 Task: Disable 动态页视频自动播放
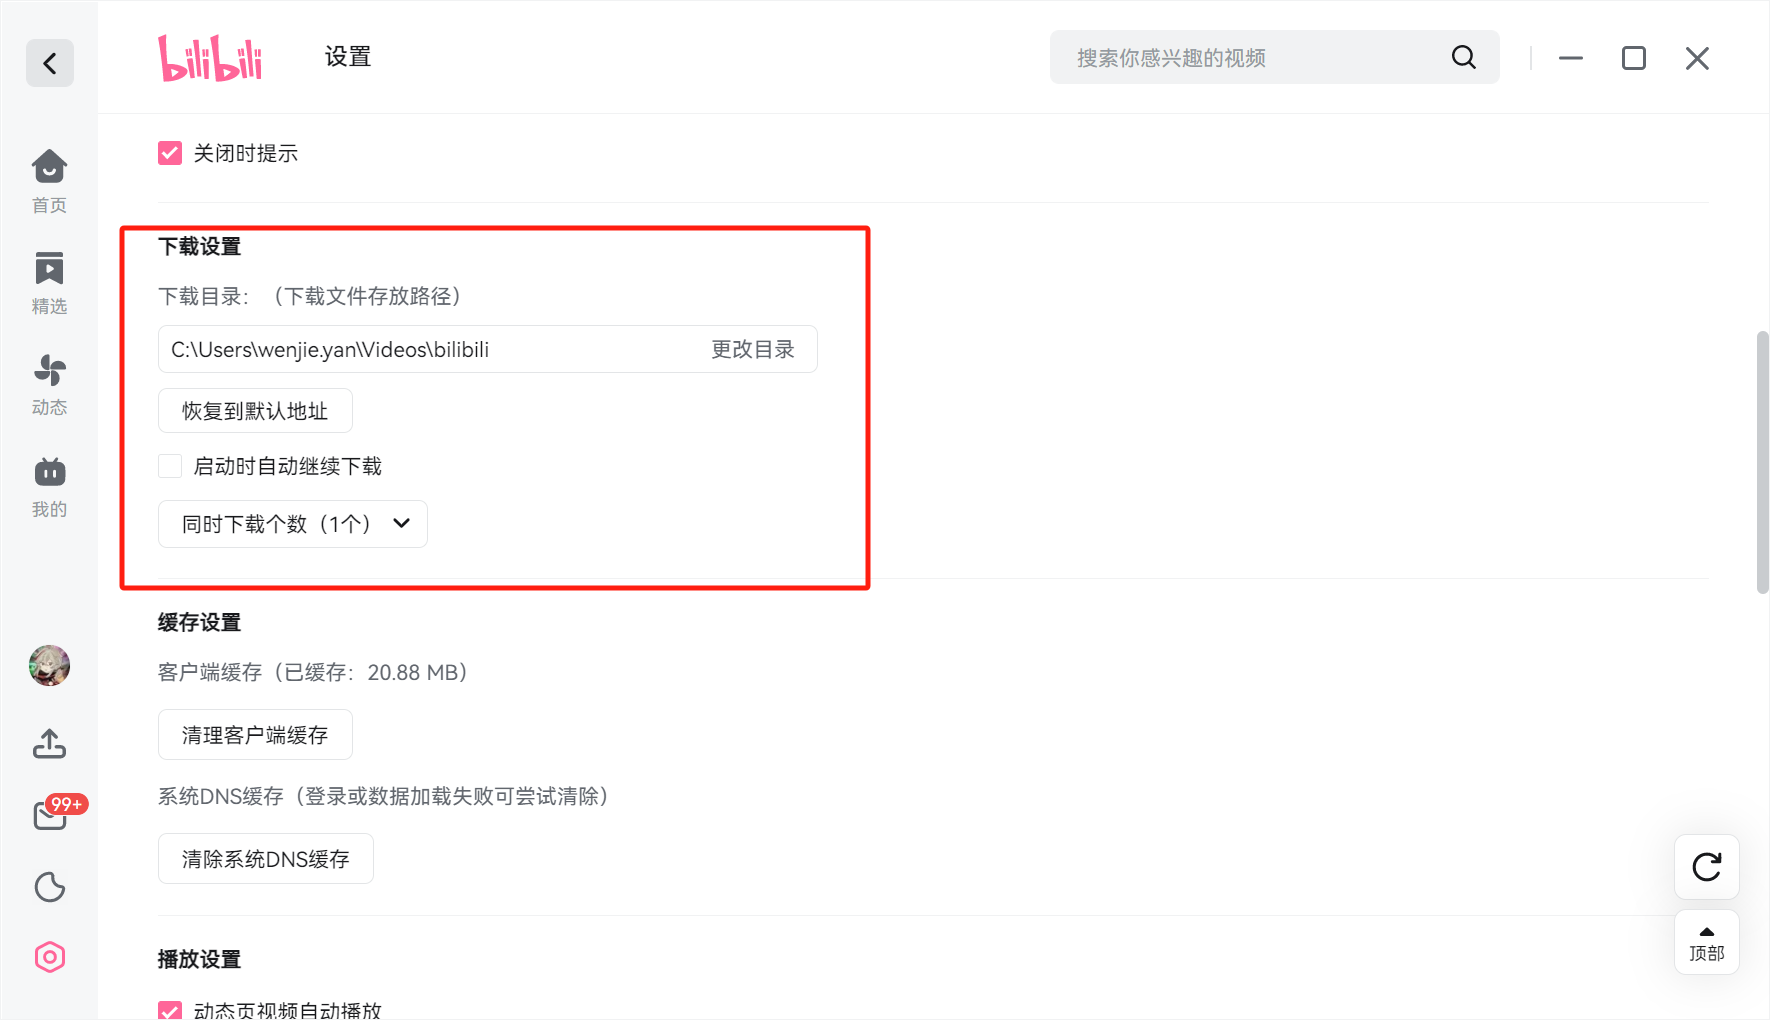coord(169,1010)
